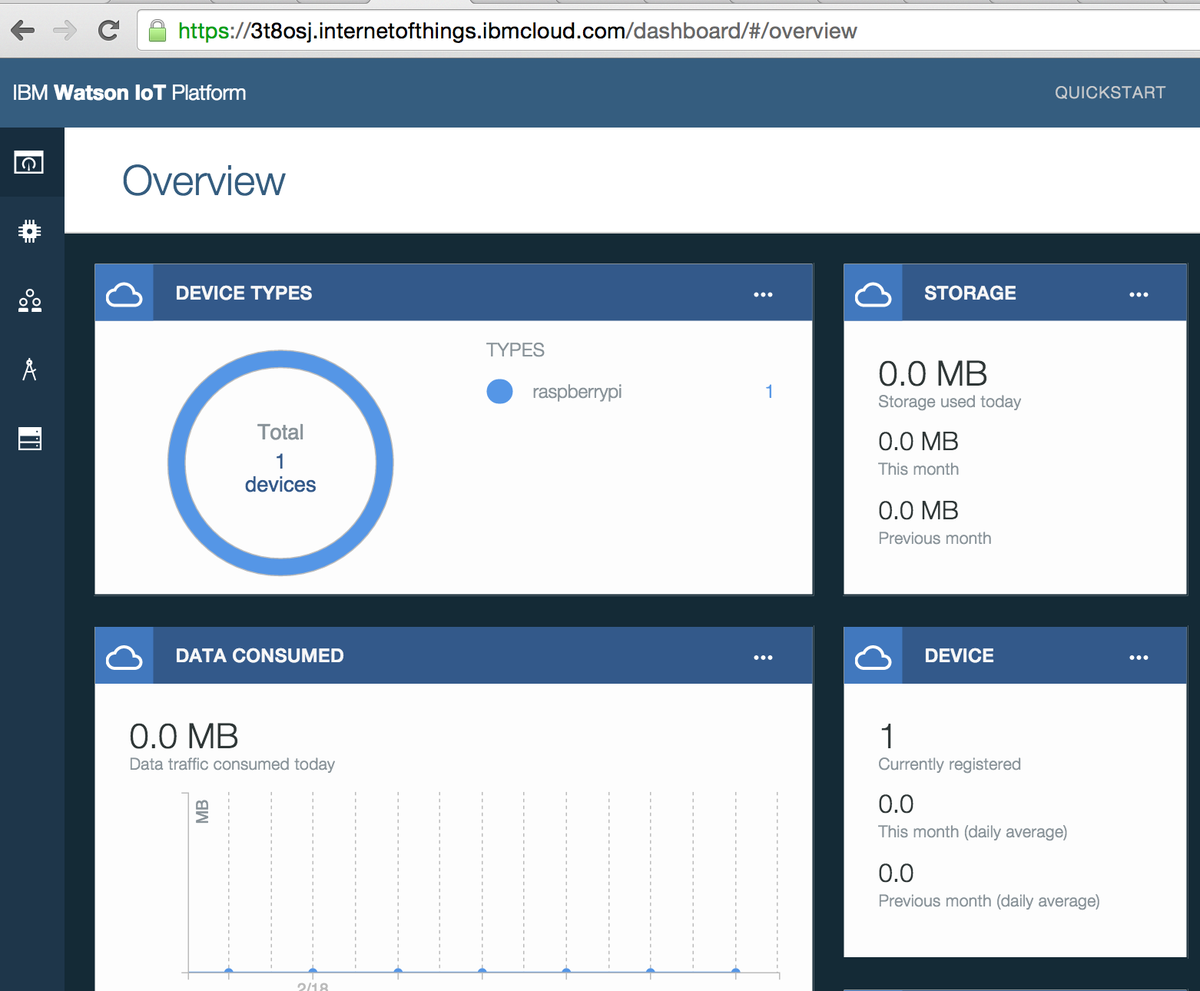
Task: Open the Devices chip icon in sidebar
Action: click(x=30, y=231)
